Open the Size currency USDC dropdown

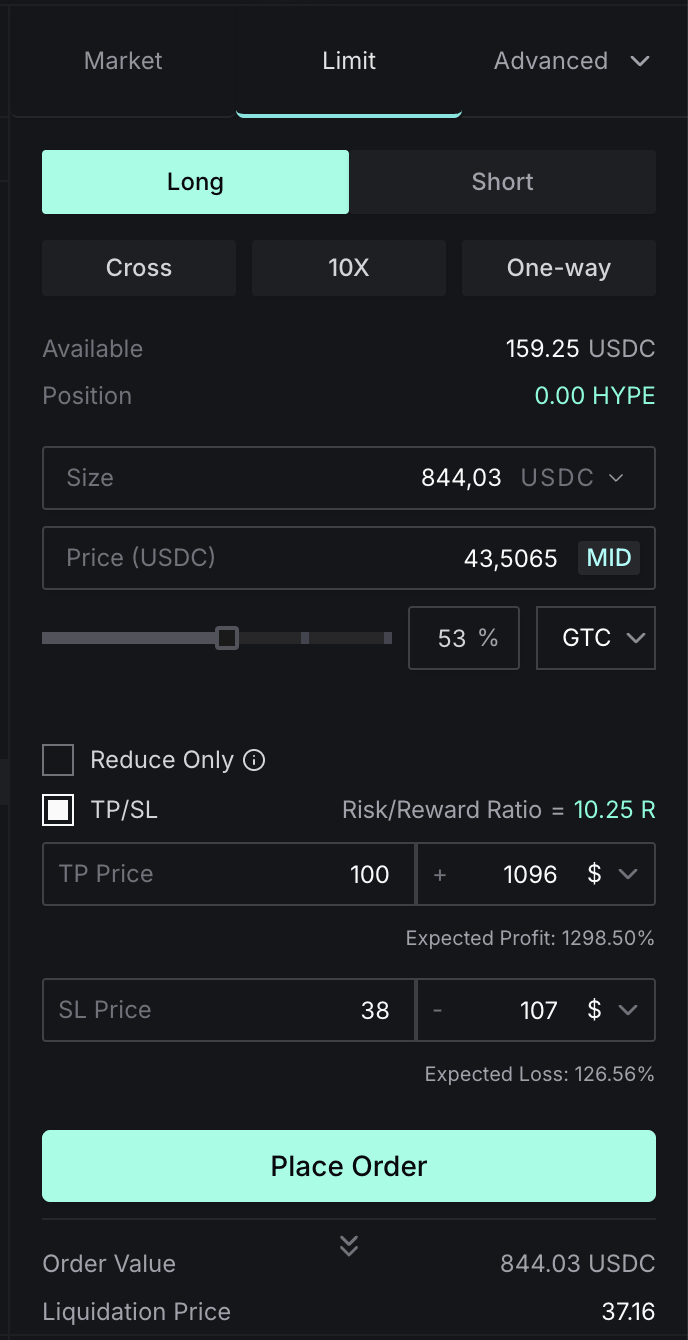click(573, 478)
